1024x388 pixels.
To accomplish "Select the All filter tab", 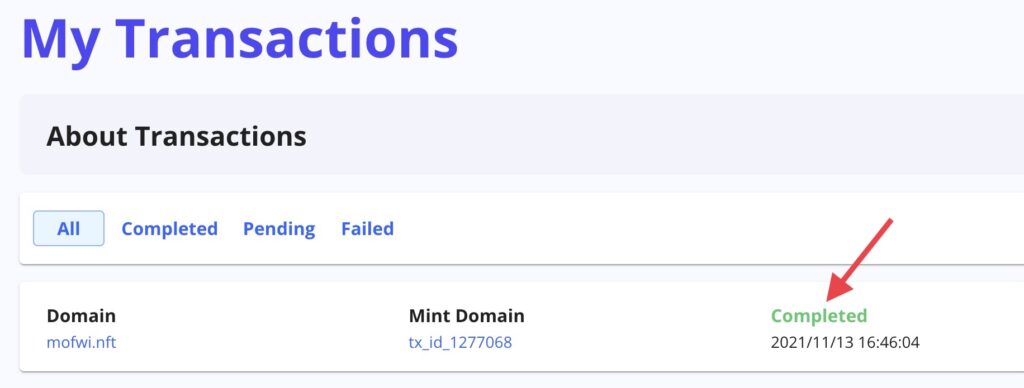I will tap(69, 229).
